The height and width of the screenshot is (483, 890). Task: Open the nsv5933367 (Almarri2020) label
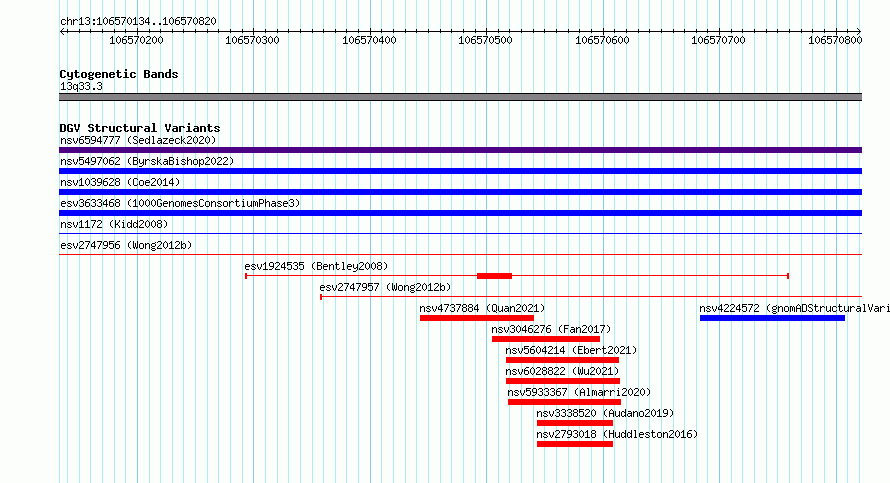click(579, 392)
